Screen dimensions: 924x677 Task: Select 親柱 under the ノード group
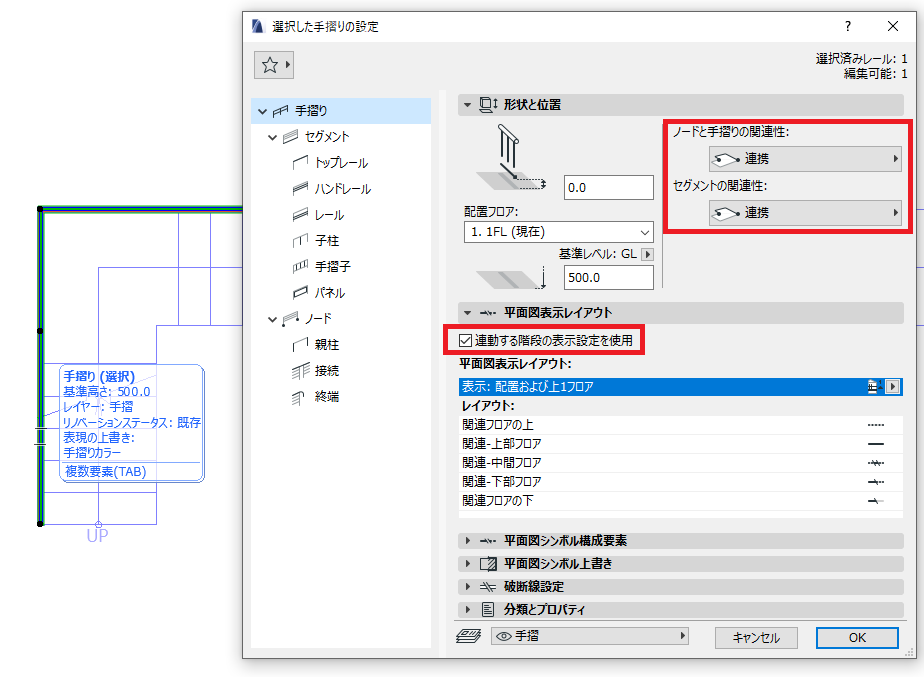click(326, 344)
